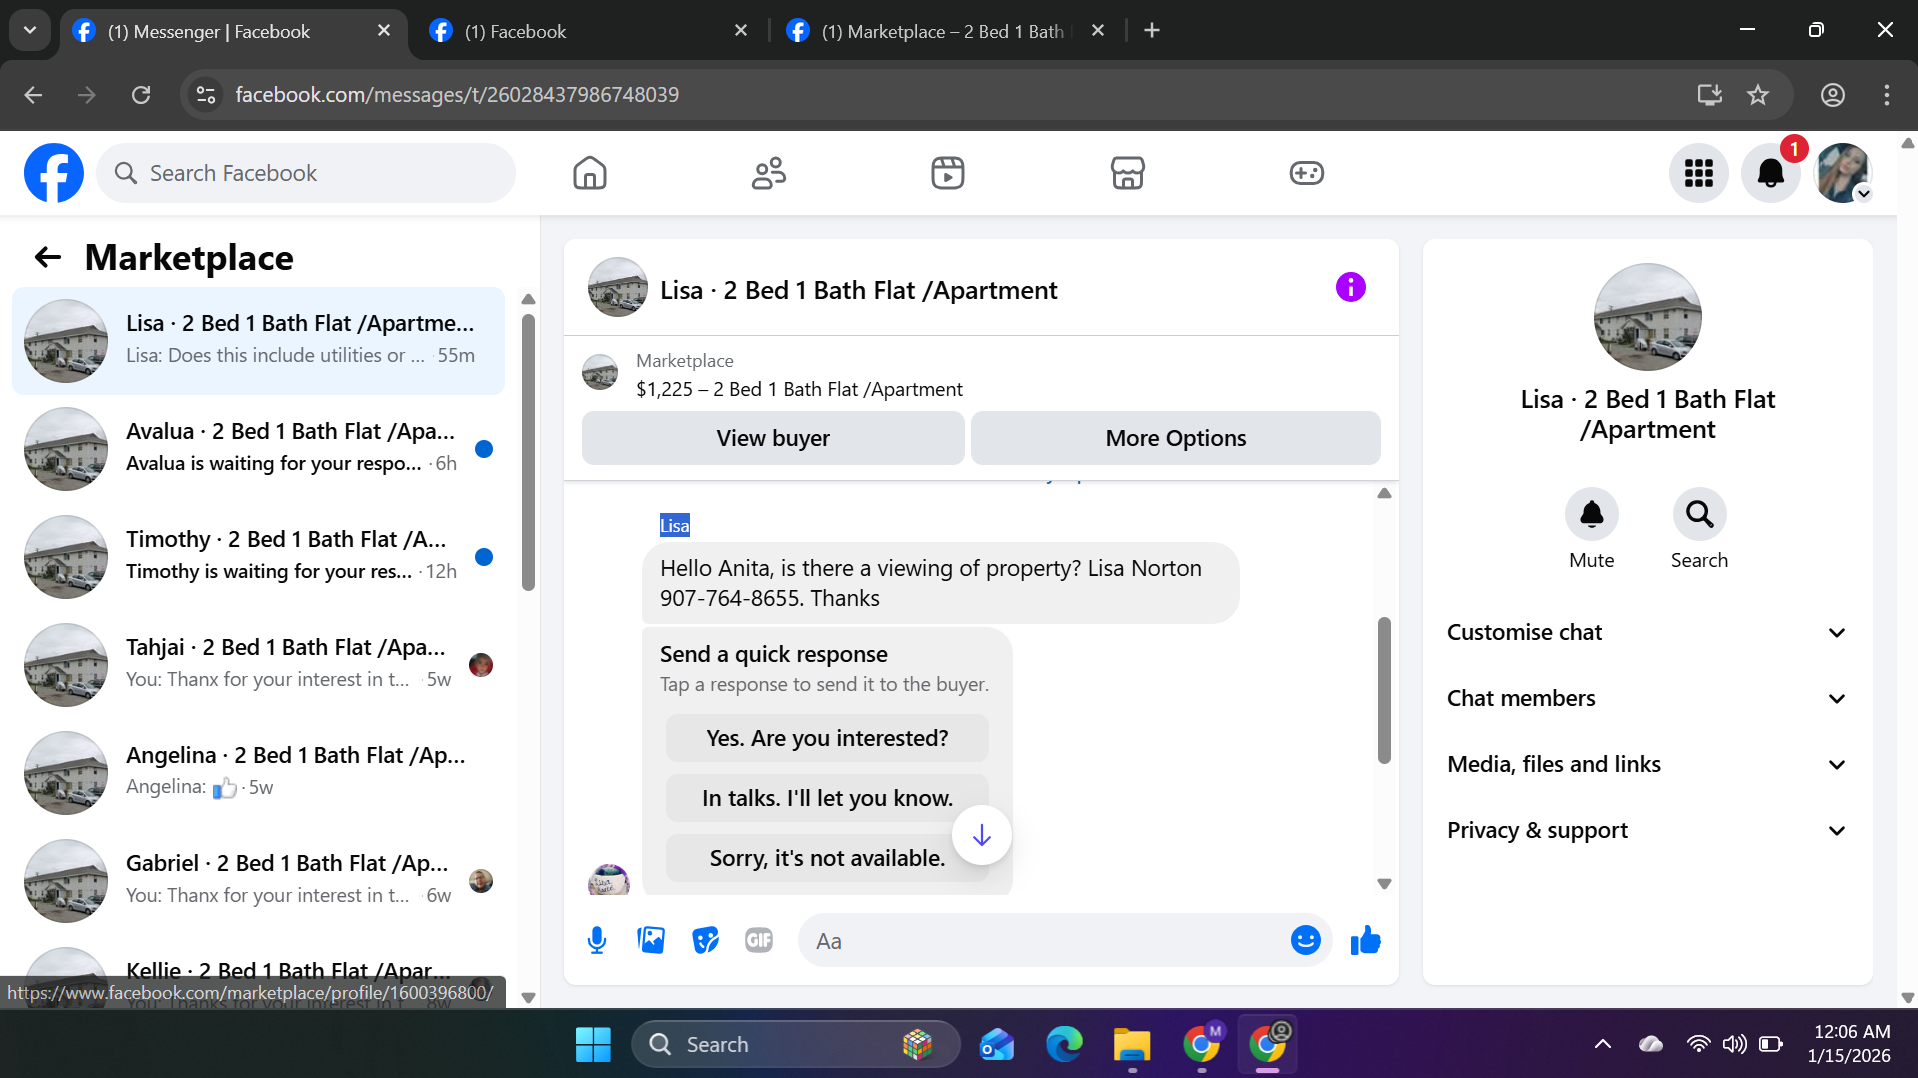The width and height of the screenshot is (1918, 1078).
Task: Open Outlook from the taskbar
Action: pos(997,1044)
